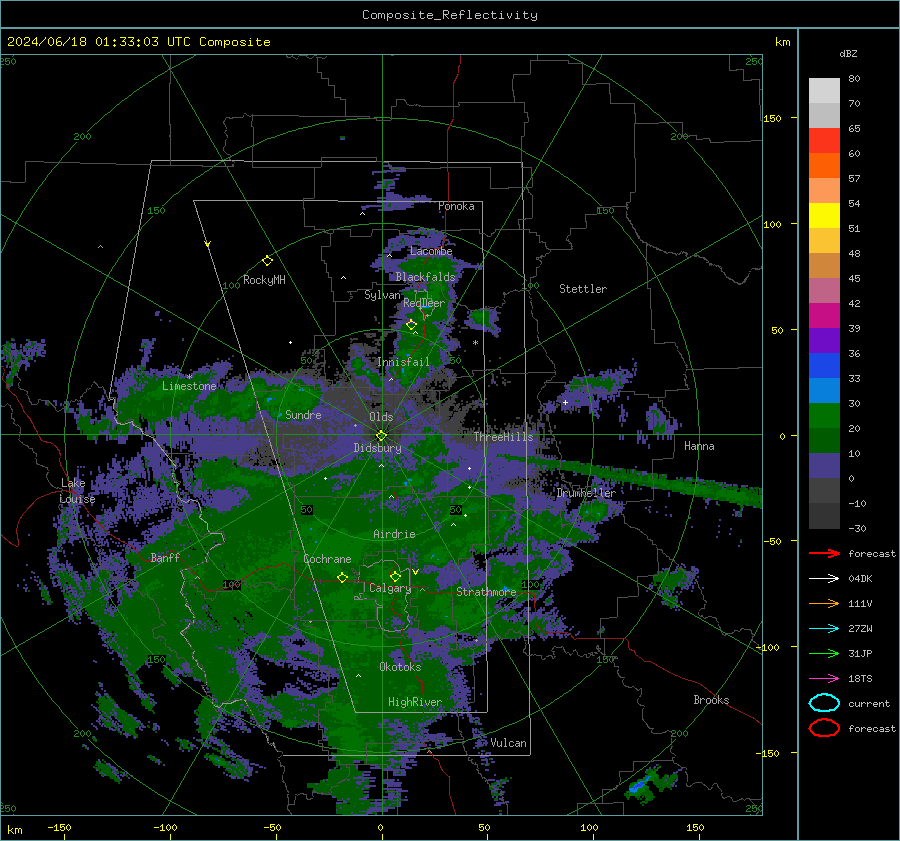
Task: Click the blue 36 dBZ color swatch
Action: [824, 366]
